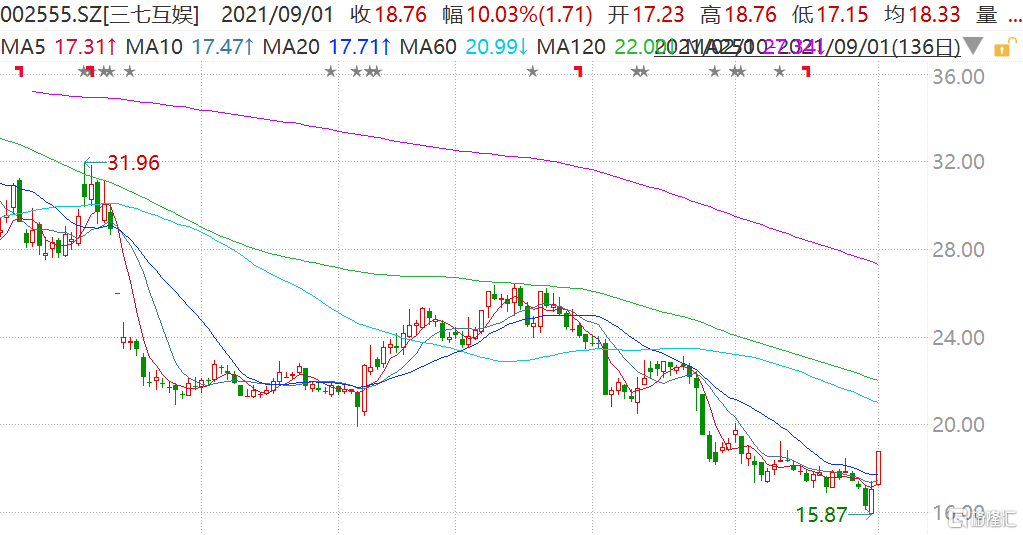Click the red flag marker below MA120 label
The image size is (1023, 535).
pyautogui.click(x=578, y=71)
